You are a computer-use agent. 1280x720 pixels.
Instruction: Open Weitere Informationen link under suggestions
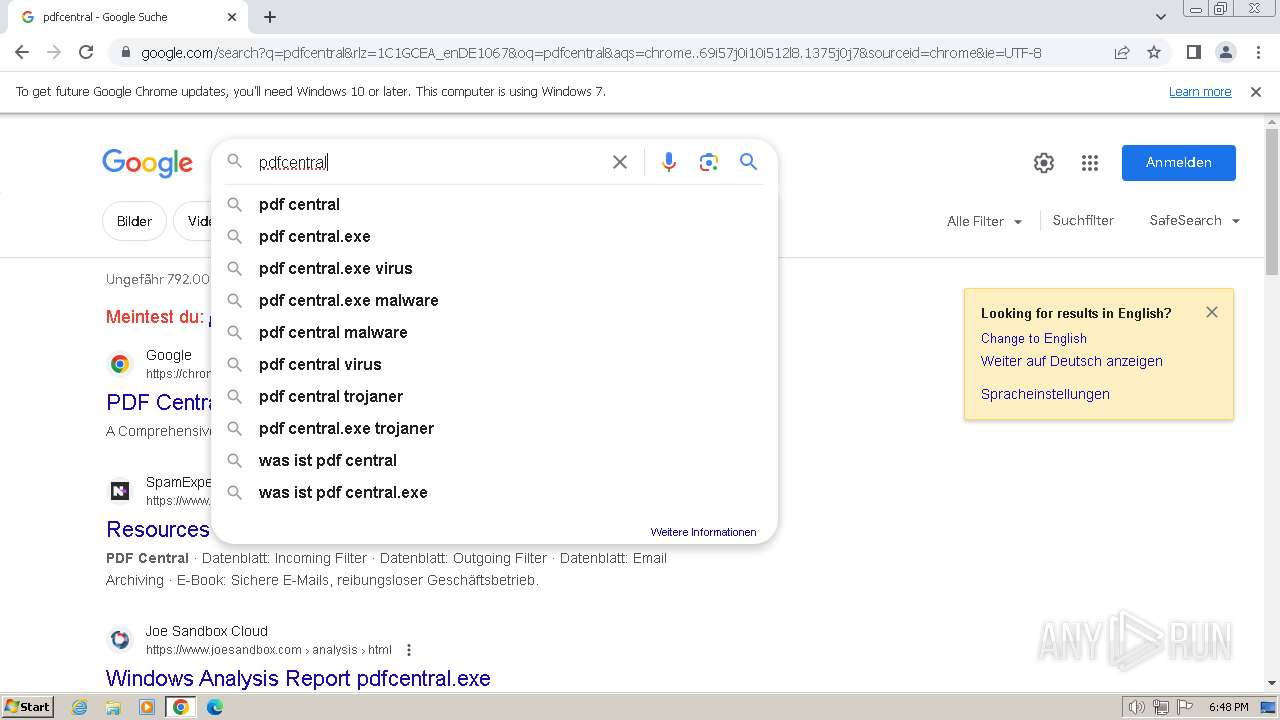point(703,532)
